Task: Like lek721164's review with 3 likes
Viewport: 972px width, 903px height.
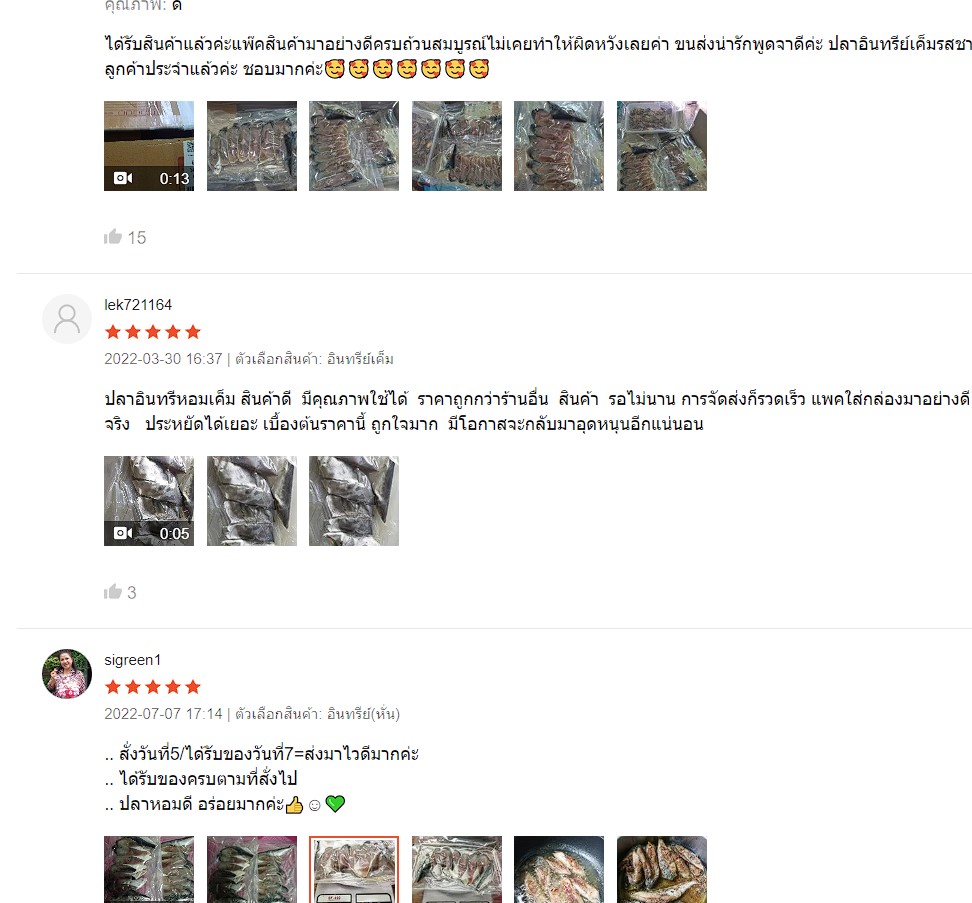Action: (x=113, y=592)
